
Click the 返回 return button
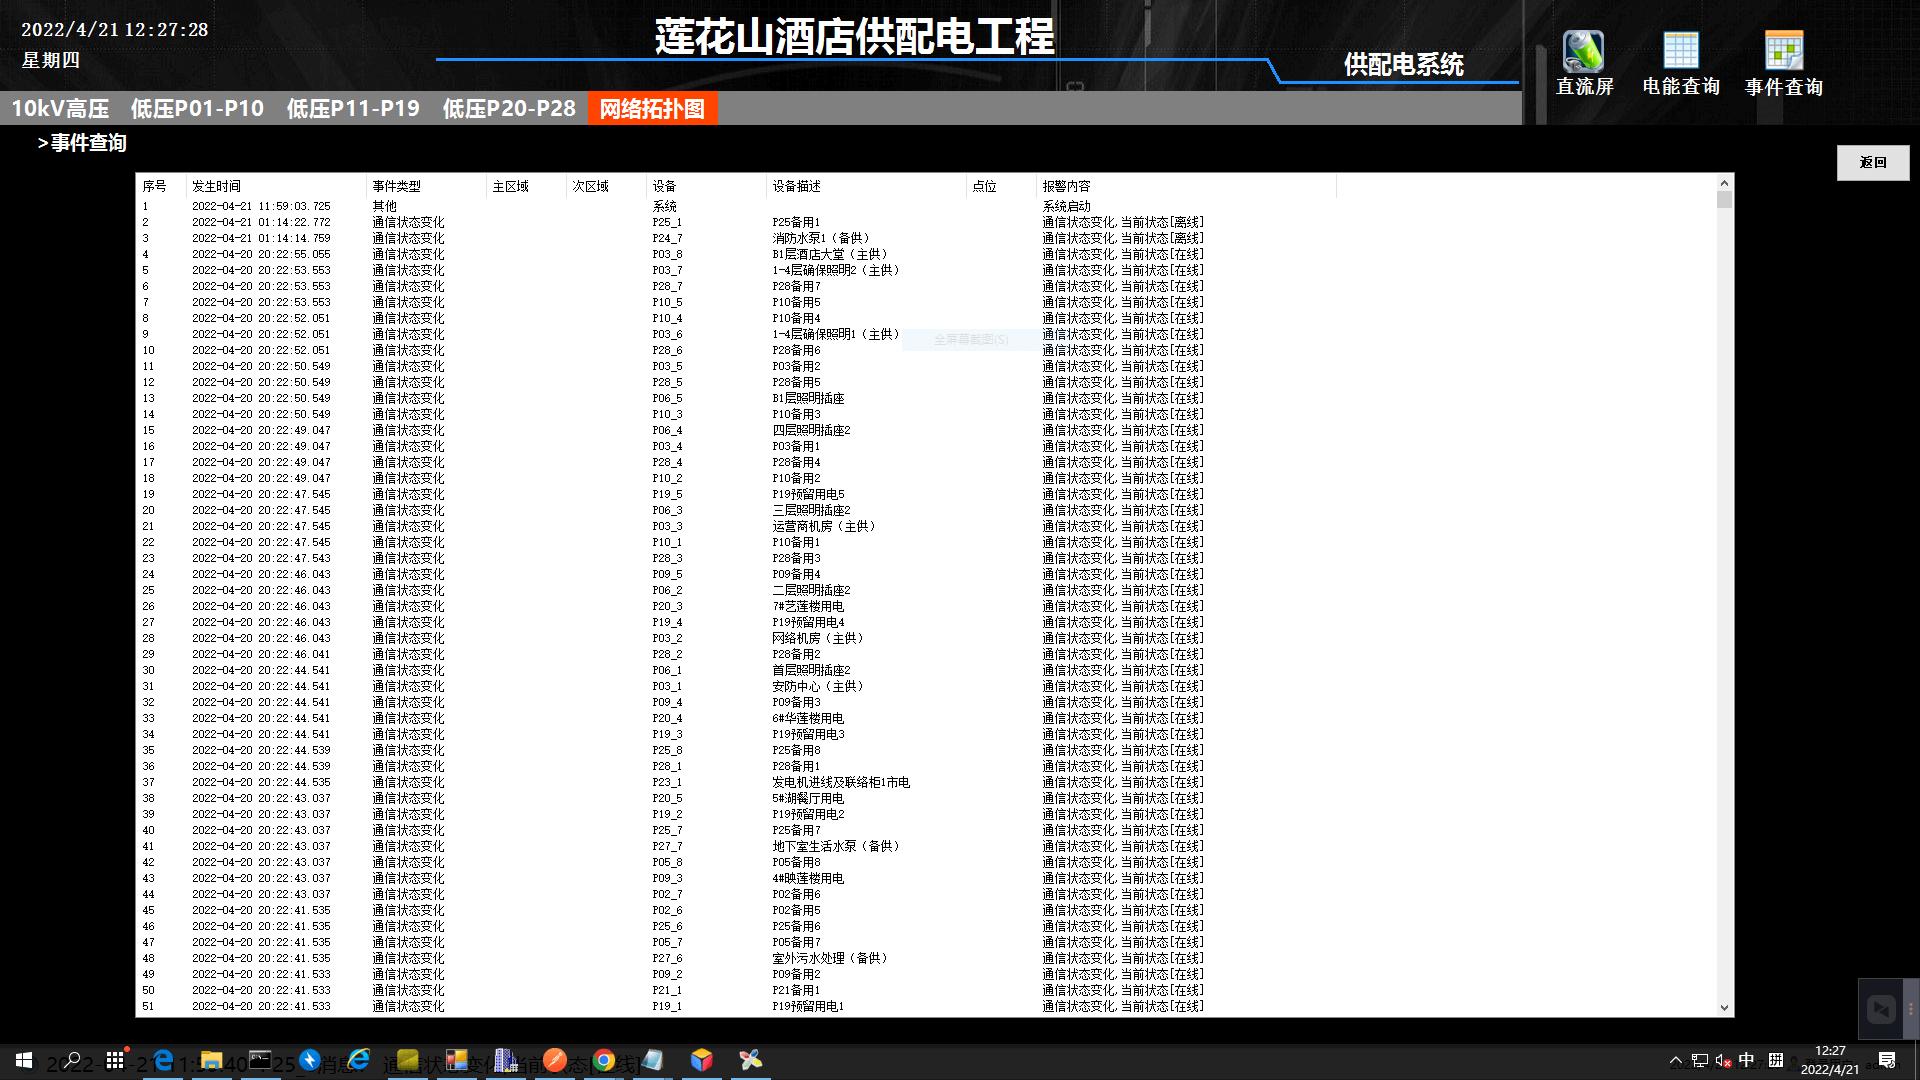[1872, 162]
